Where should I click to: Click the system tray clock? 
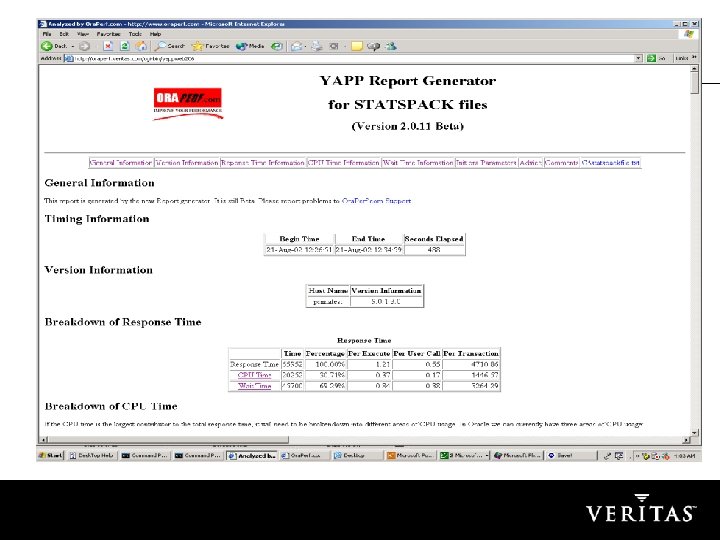(684, 456)
